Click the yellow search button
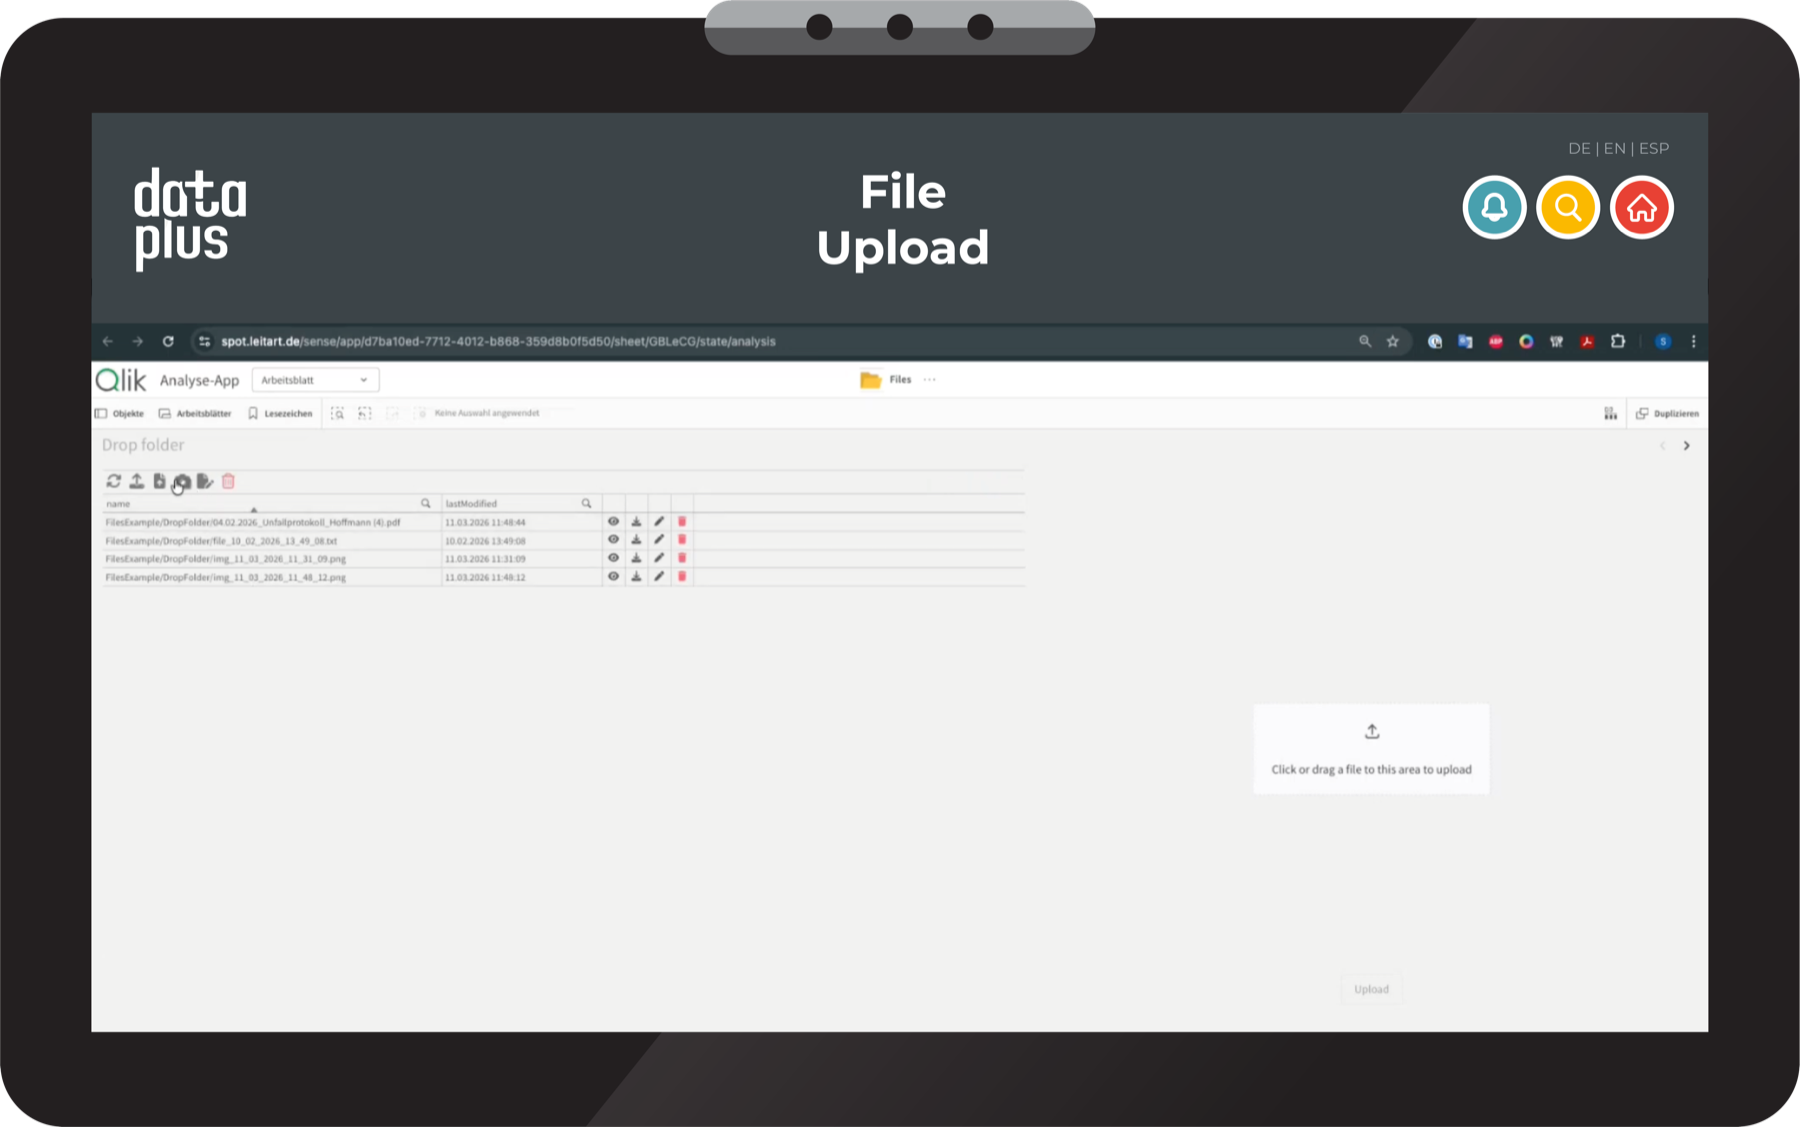 click(x=1568, y=207)
